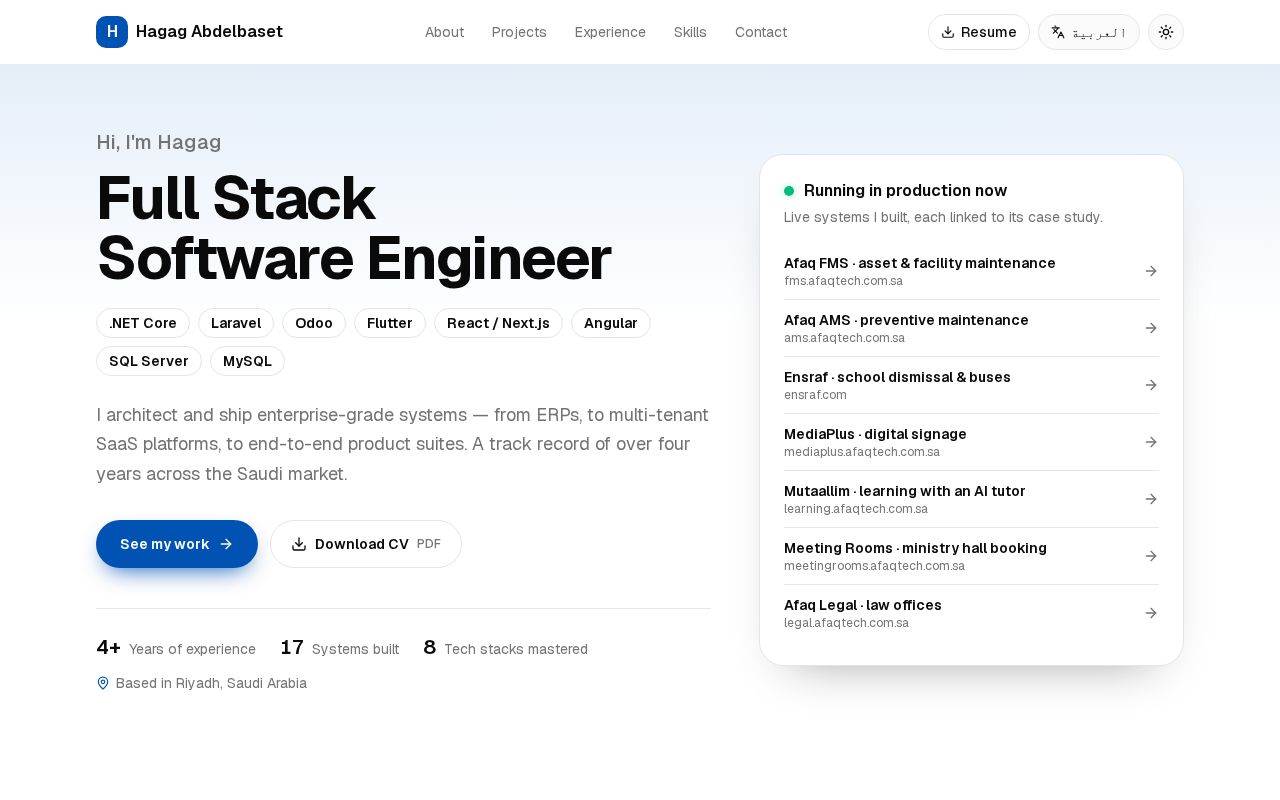1280x800 pixels.
Task: Click the React / Next.js tag
Action: click(x=498, y=323)
